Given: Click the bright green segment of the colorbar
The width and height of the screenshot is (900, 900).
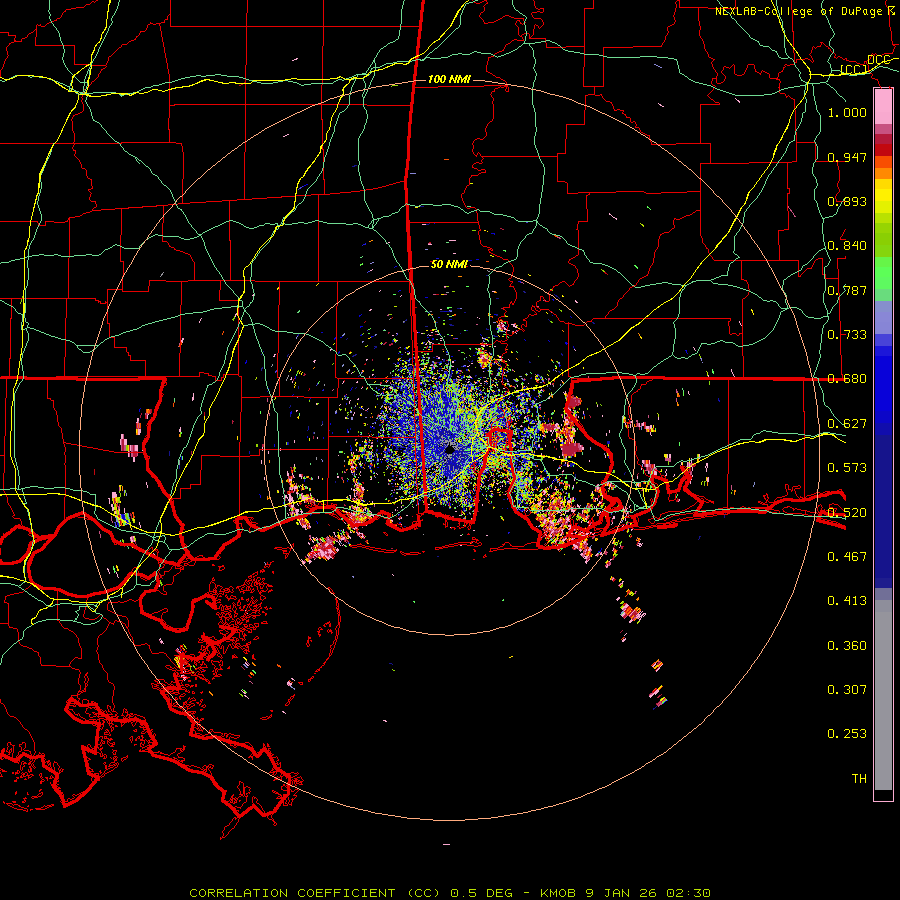Looking at the screenshot, I should pyautogui.click(x=883, y=274).
